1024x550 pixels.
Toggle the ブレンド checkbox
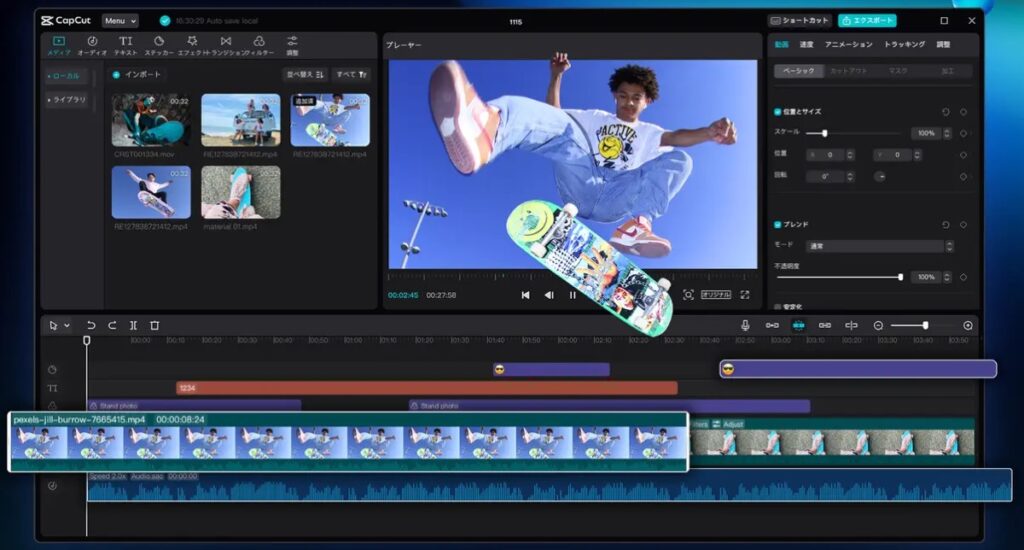point(778,225)
